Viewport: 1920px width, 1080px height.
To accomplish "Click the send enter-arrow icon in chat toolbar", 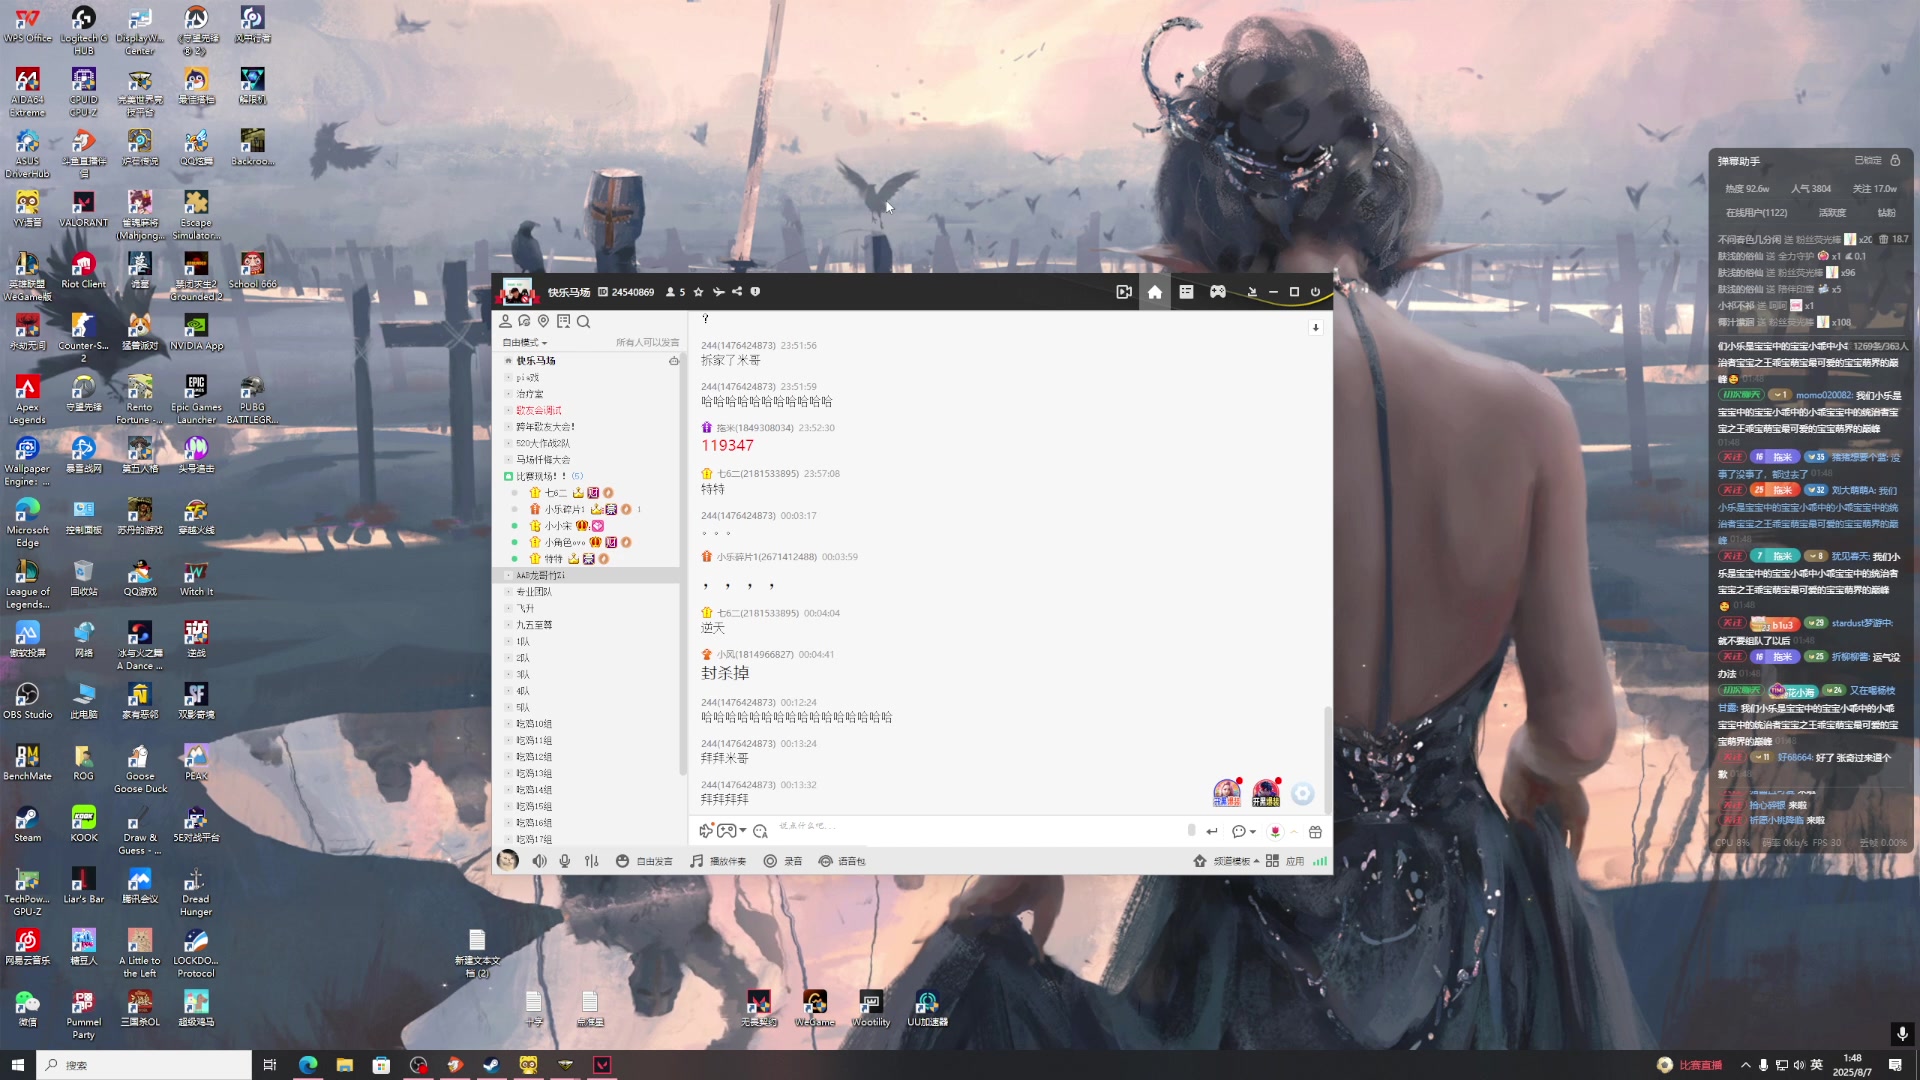I will [1212, 832].
